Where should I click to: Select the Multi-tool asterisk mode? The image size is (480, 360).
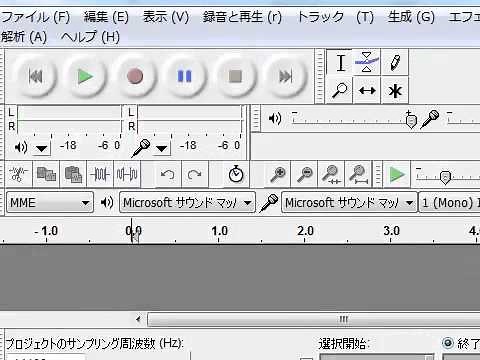(x=395, y=90)
